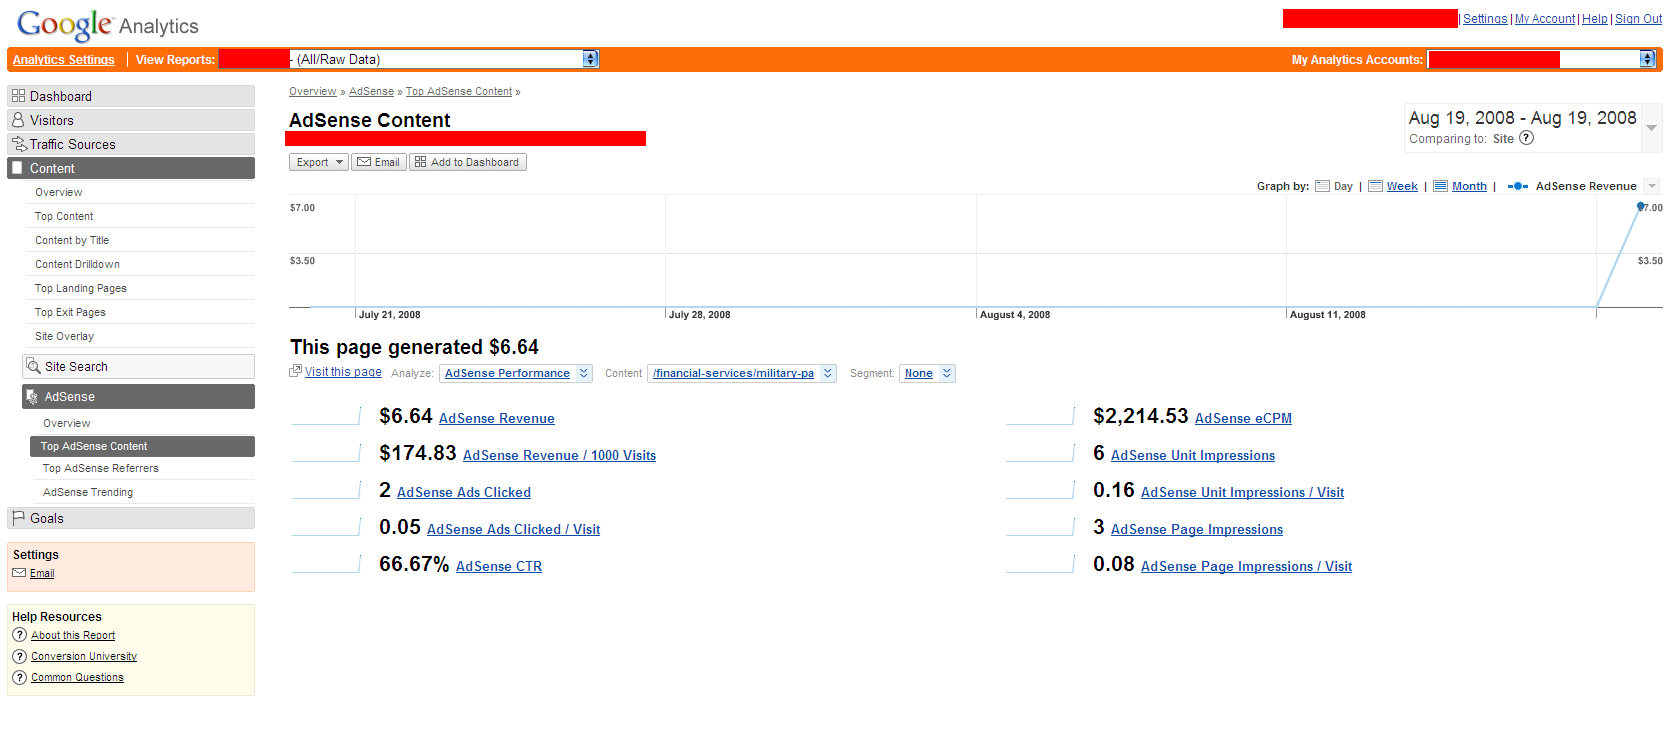The width and height of the screenshot is (1671, 739).
Task: Open the Help link in header
Action: [1595, 19]
